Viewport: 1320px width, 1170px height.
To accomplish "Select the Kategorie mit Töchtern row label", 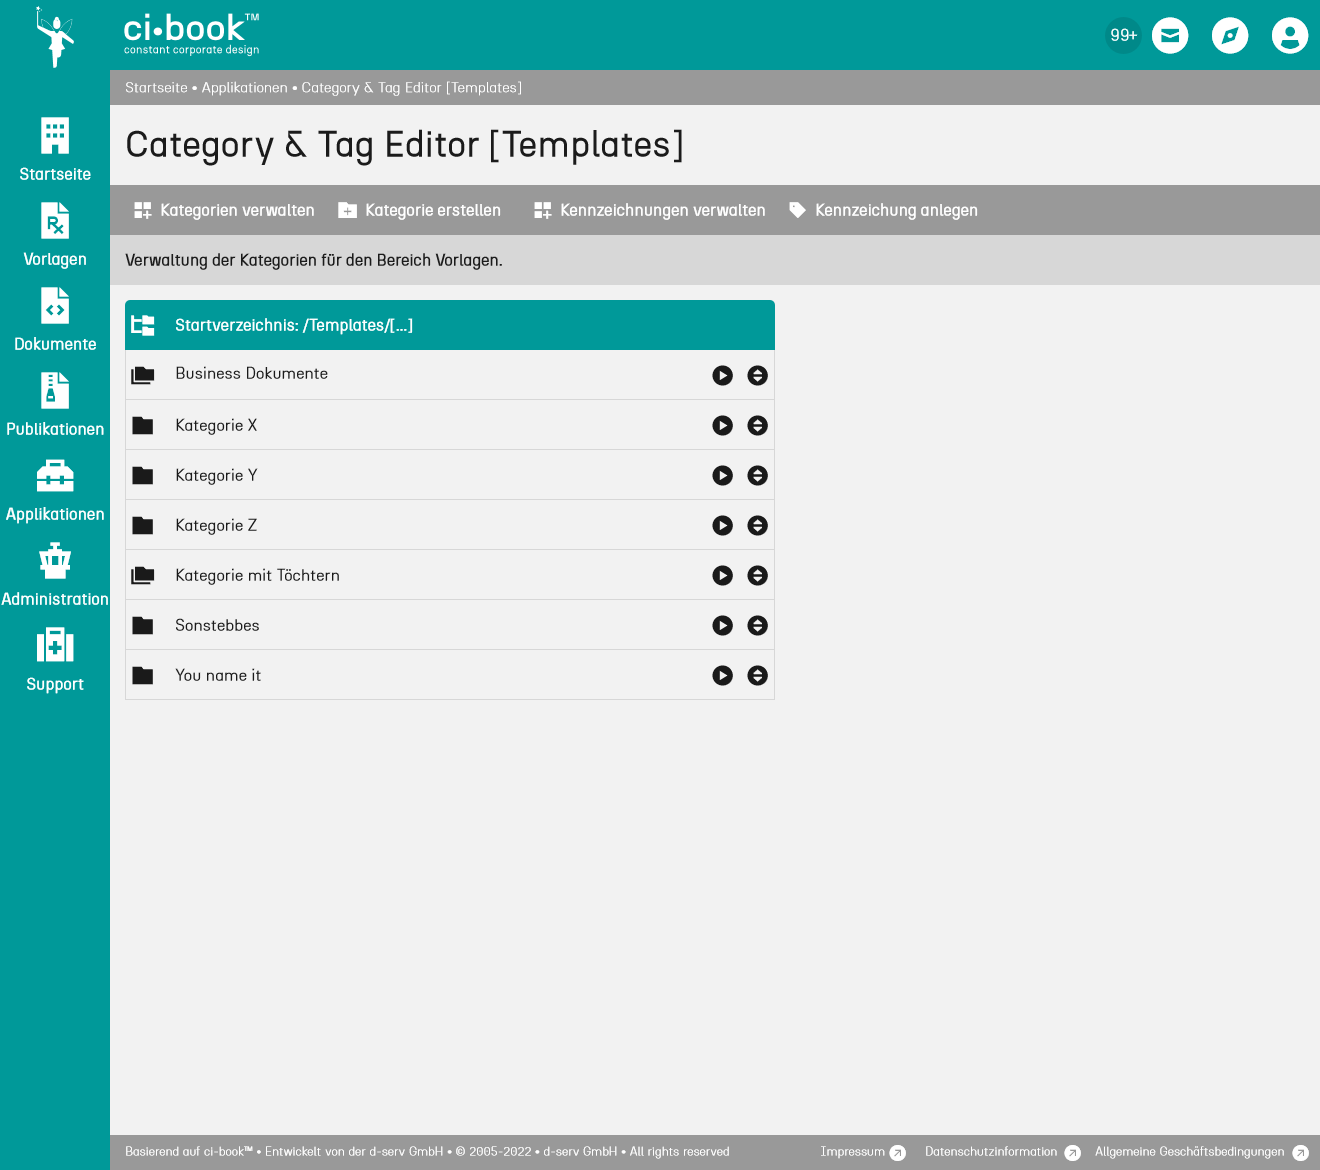I will (x=257, y=575).
